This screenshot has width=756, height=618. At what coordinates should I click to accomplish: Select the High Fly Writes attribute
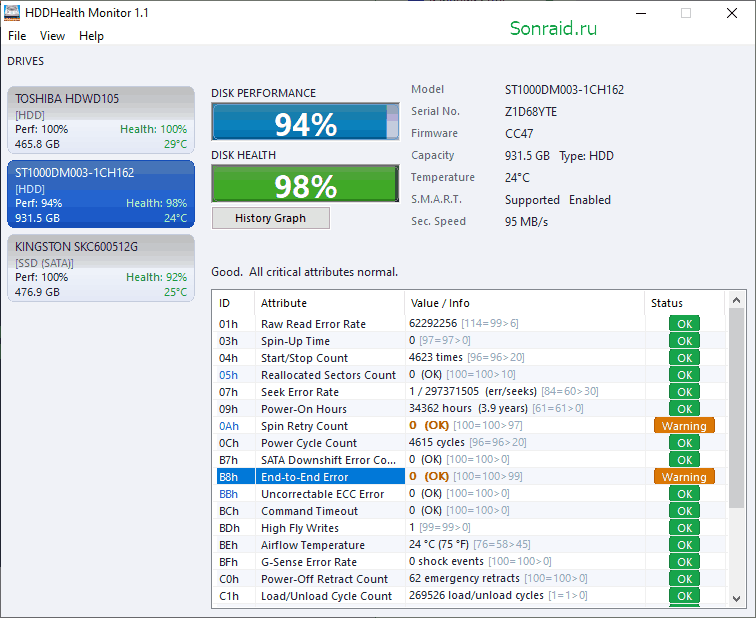click(x=470, y=528)
